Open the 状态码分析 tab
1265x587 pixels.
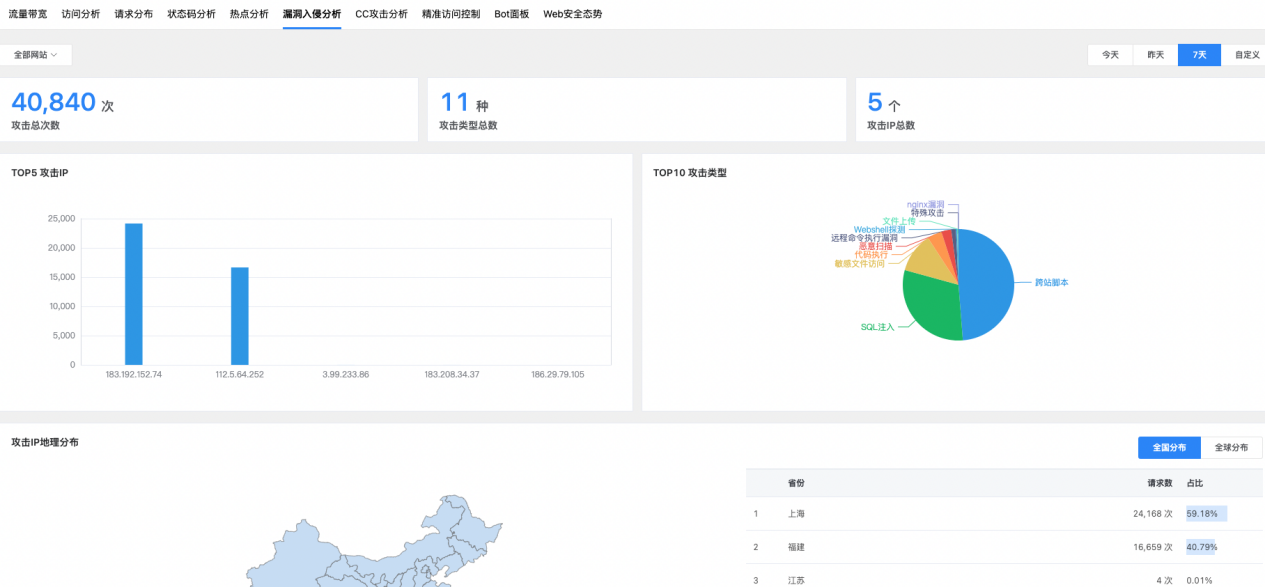[194, 14]
